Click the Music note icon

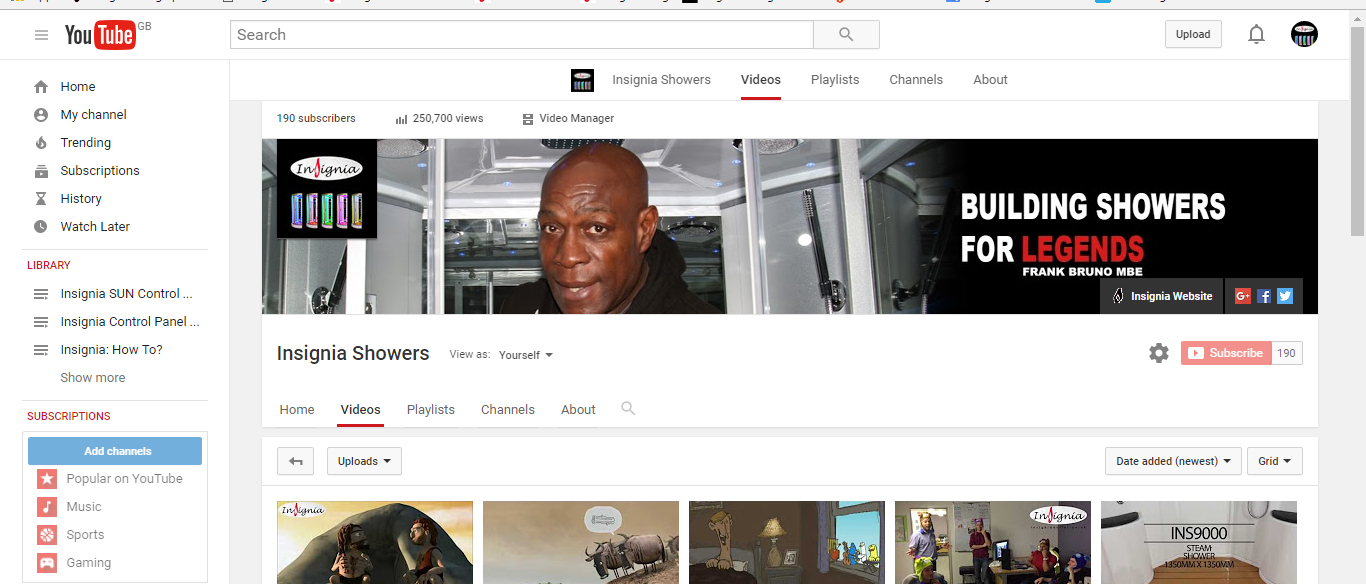[47, 507]
